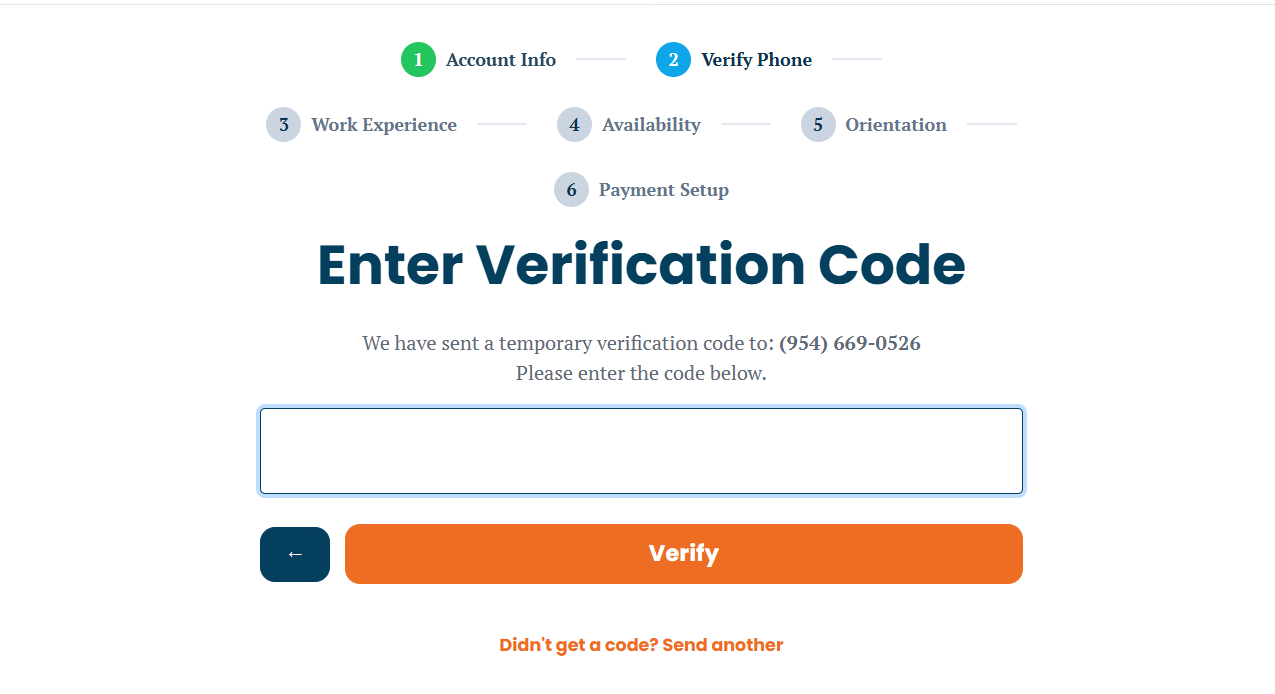Go to the Payment Setup step label
The image size is (1275, 694).
point(664,190)
